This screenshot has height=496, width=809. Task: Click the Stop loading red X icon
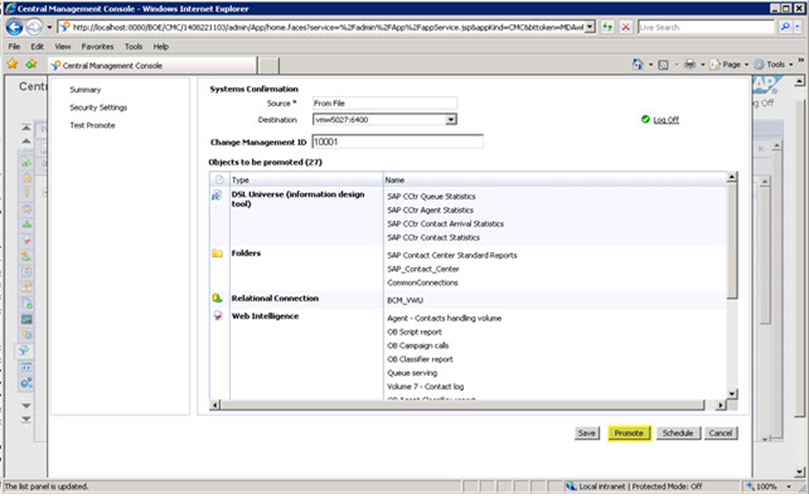[x=626, y=27]
